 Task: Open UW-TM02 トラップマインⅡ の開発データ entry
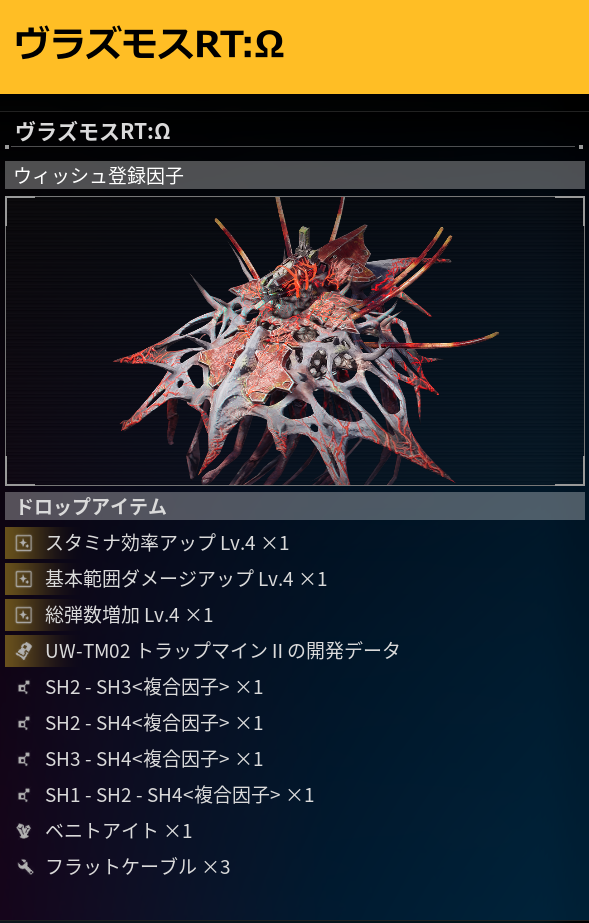pyautogui.click(x=222, y=650)
